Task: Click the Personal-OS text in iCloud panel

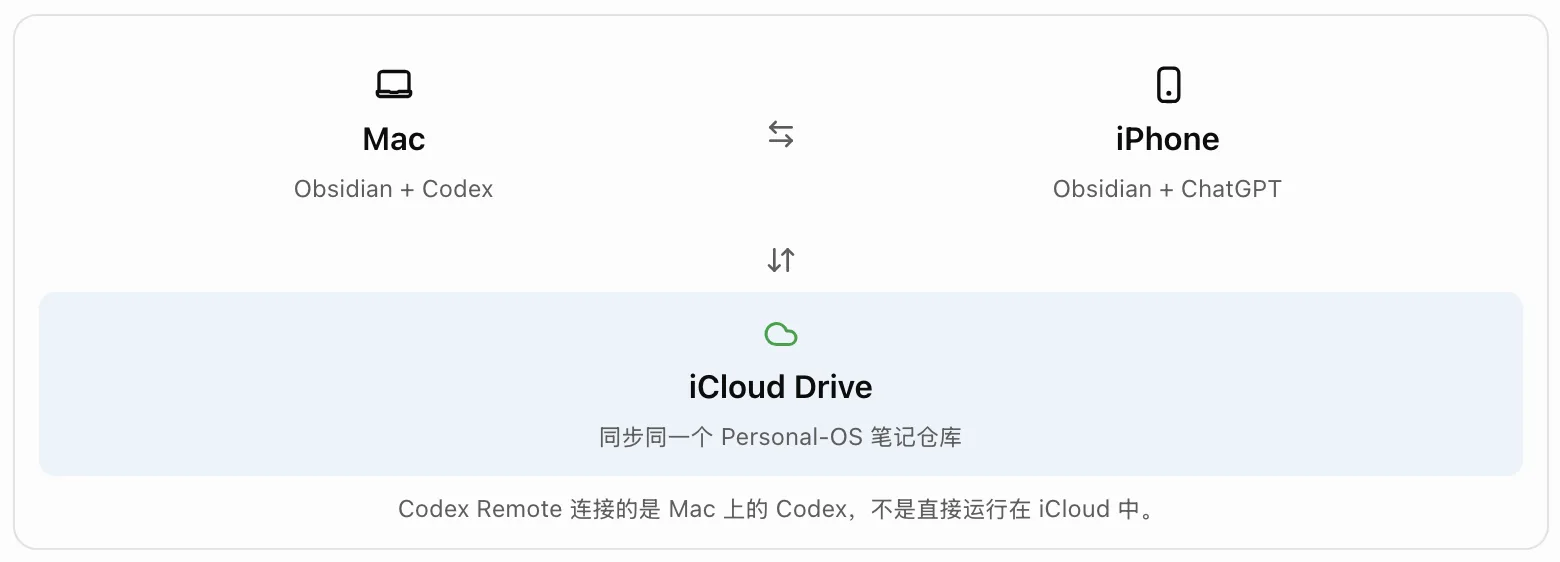Action: [x=792, y=437]
